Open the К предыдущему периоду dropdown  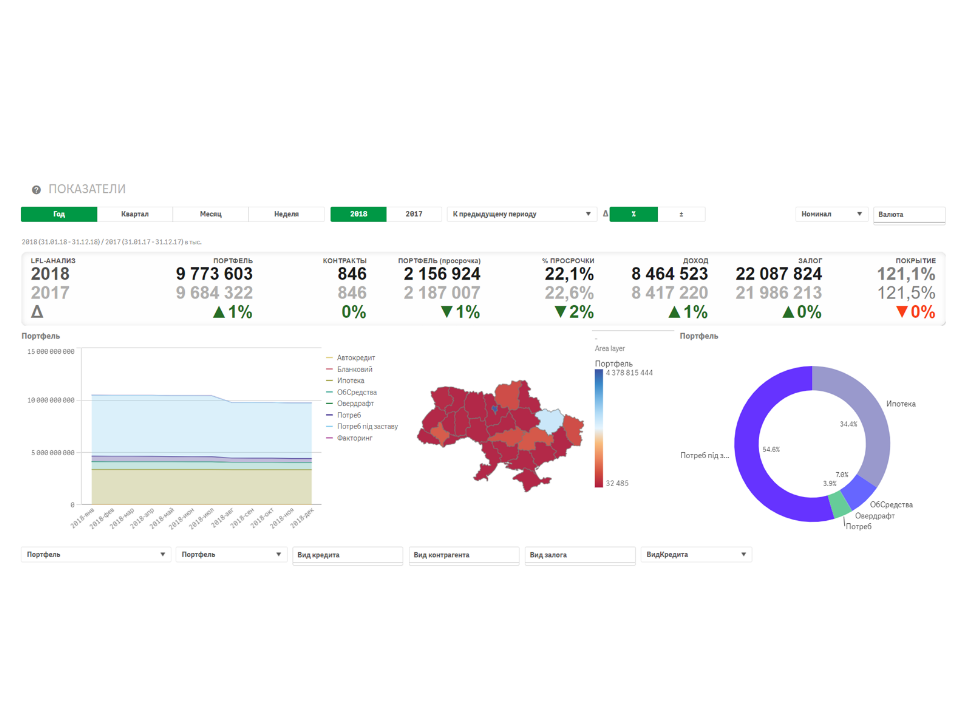coord(522,214)
